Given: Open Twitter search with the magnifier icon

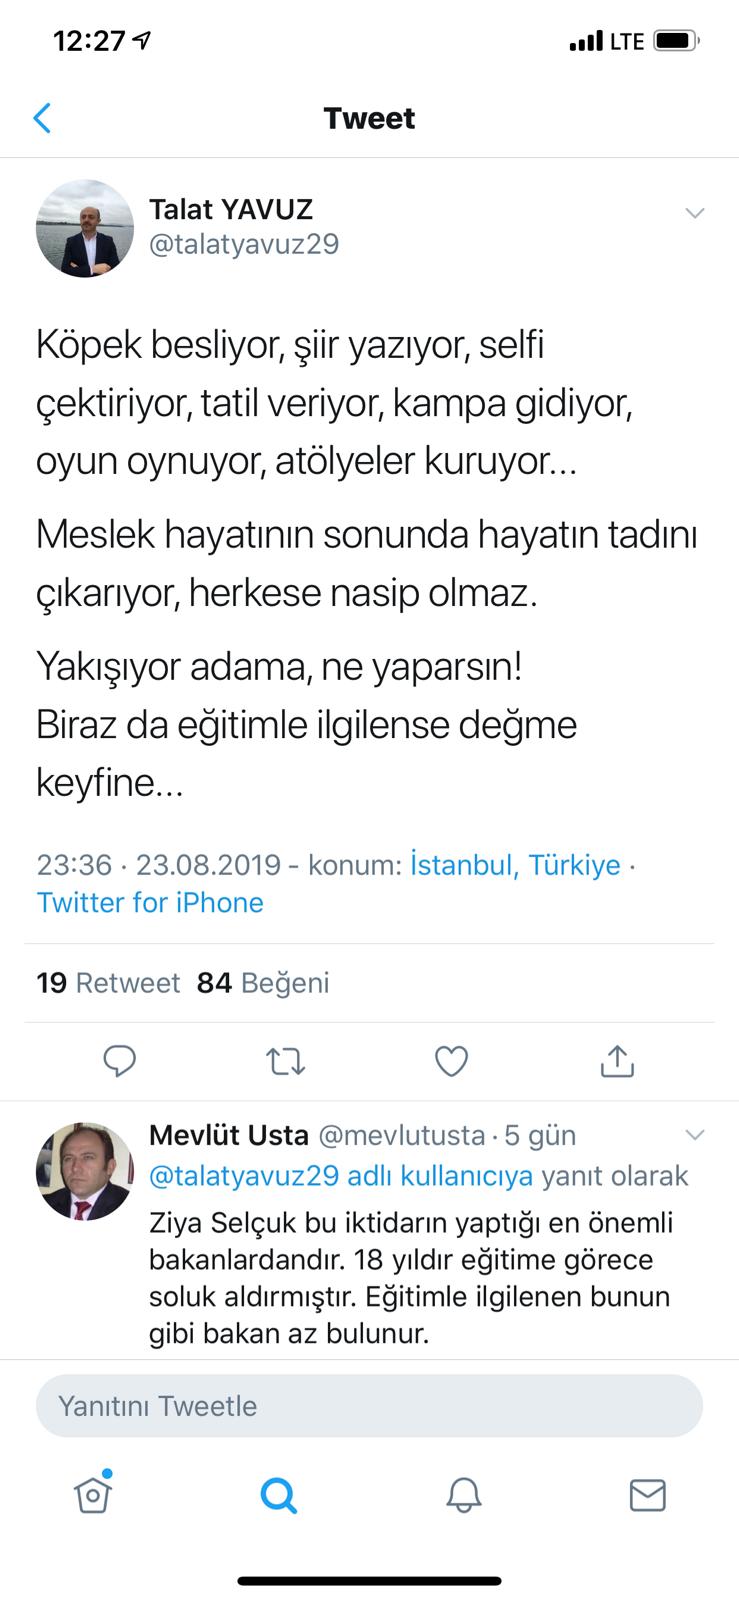Looking at the screenshot, I should [277, 1495].
